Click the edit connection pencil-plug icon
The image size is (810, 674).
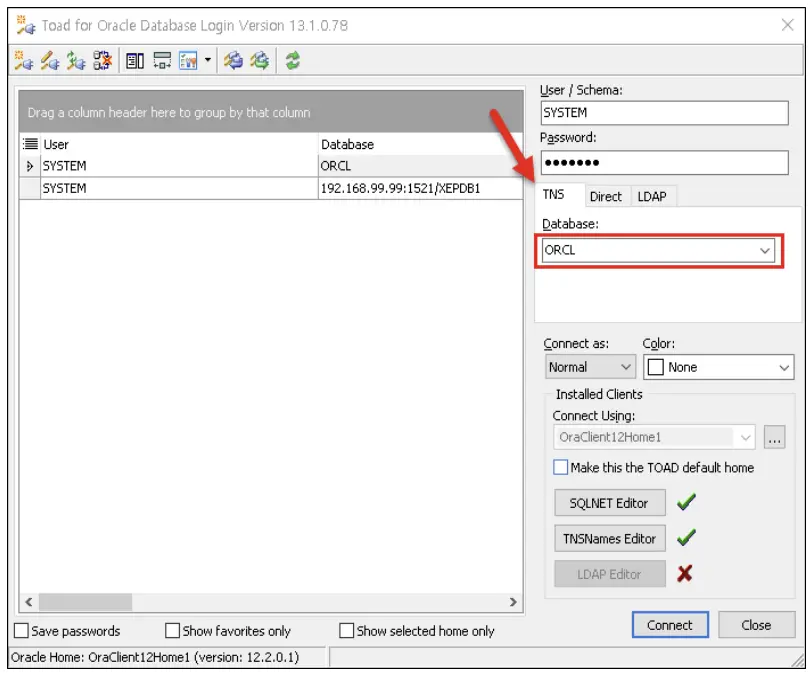50,61
